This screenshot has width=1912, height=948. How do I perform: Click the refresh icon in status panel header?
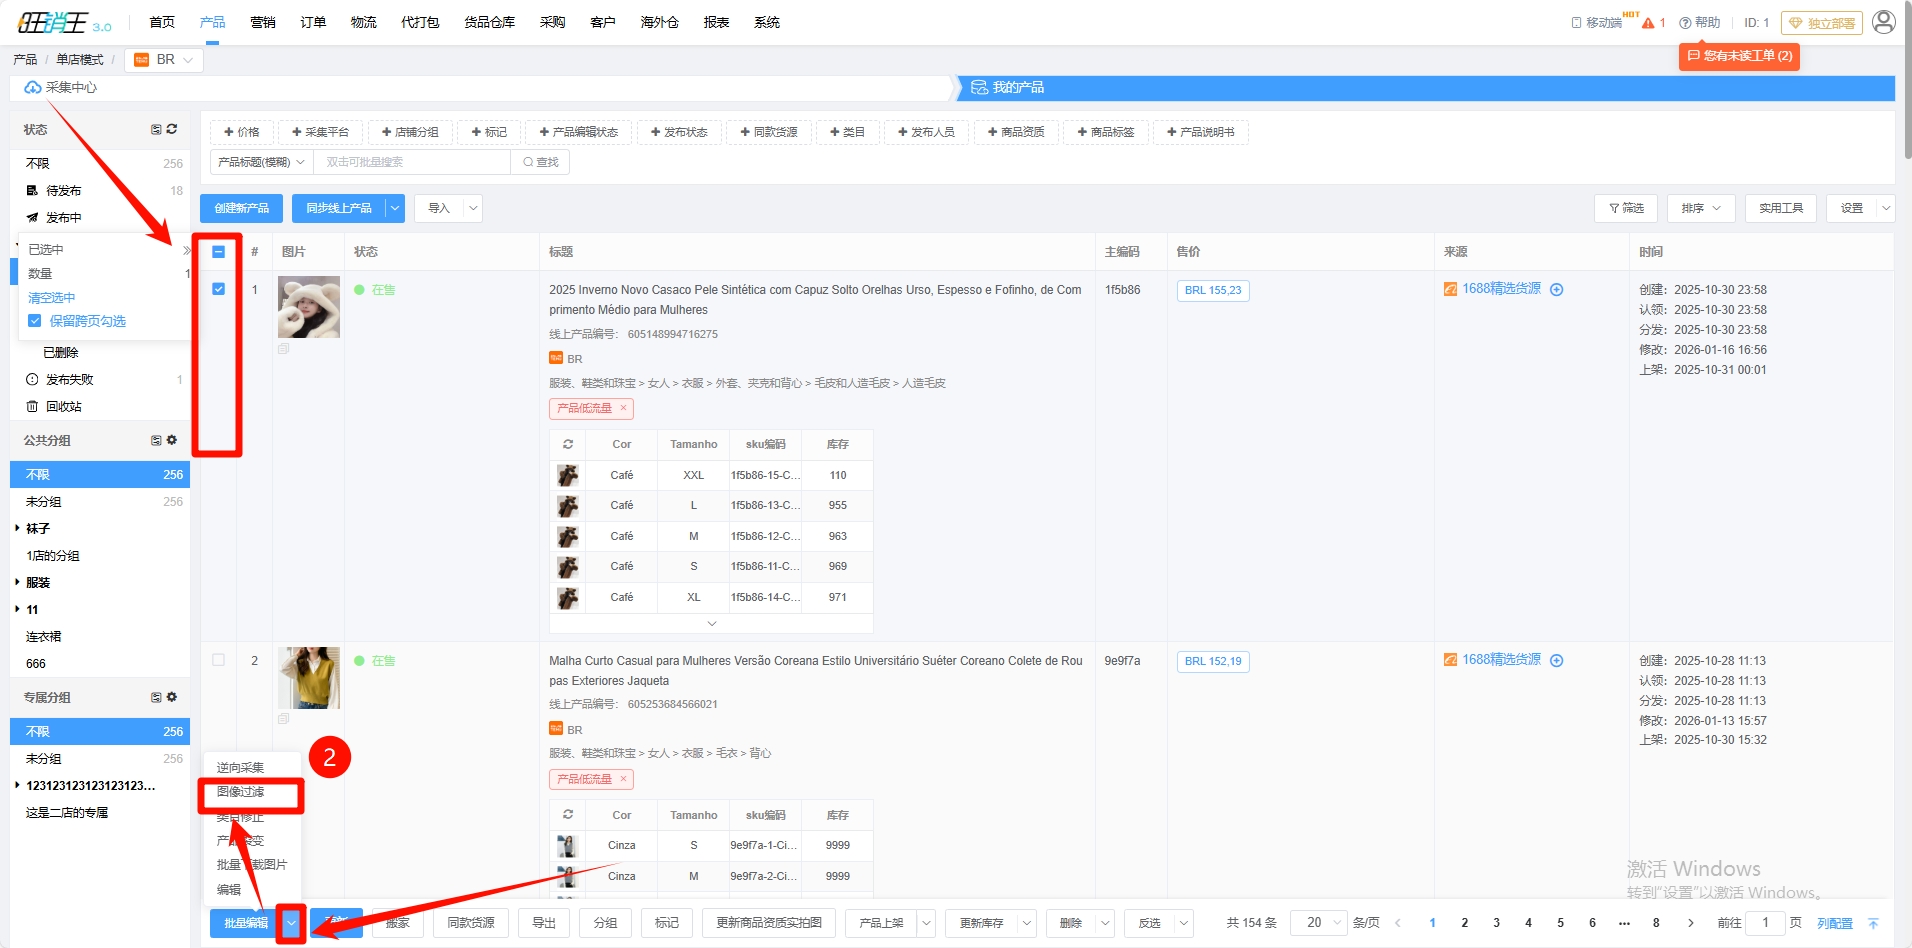[172, 129]
